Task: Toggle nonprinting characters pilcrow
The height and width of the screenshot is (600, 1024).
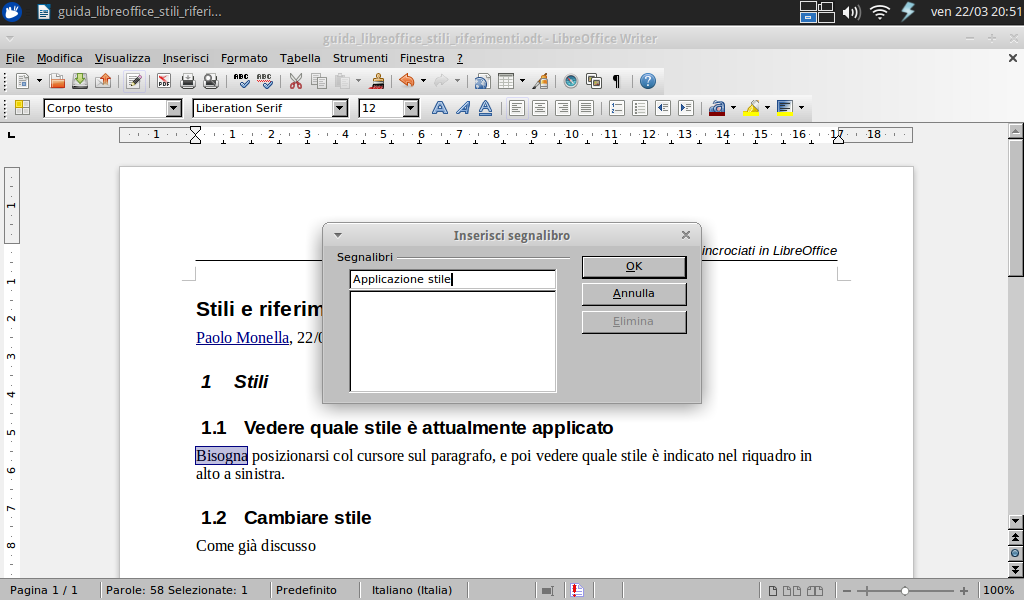Action: (x=616, y=81)
